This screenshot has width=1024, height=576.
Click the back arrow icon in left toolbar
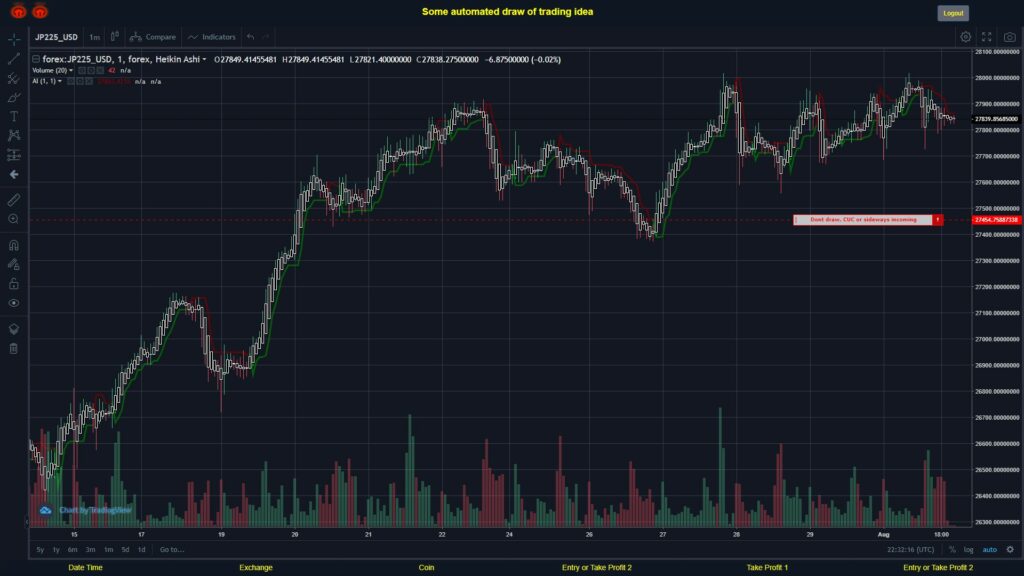click(x=14, y=174)
